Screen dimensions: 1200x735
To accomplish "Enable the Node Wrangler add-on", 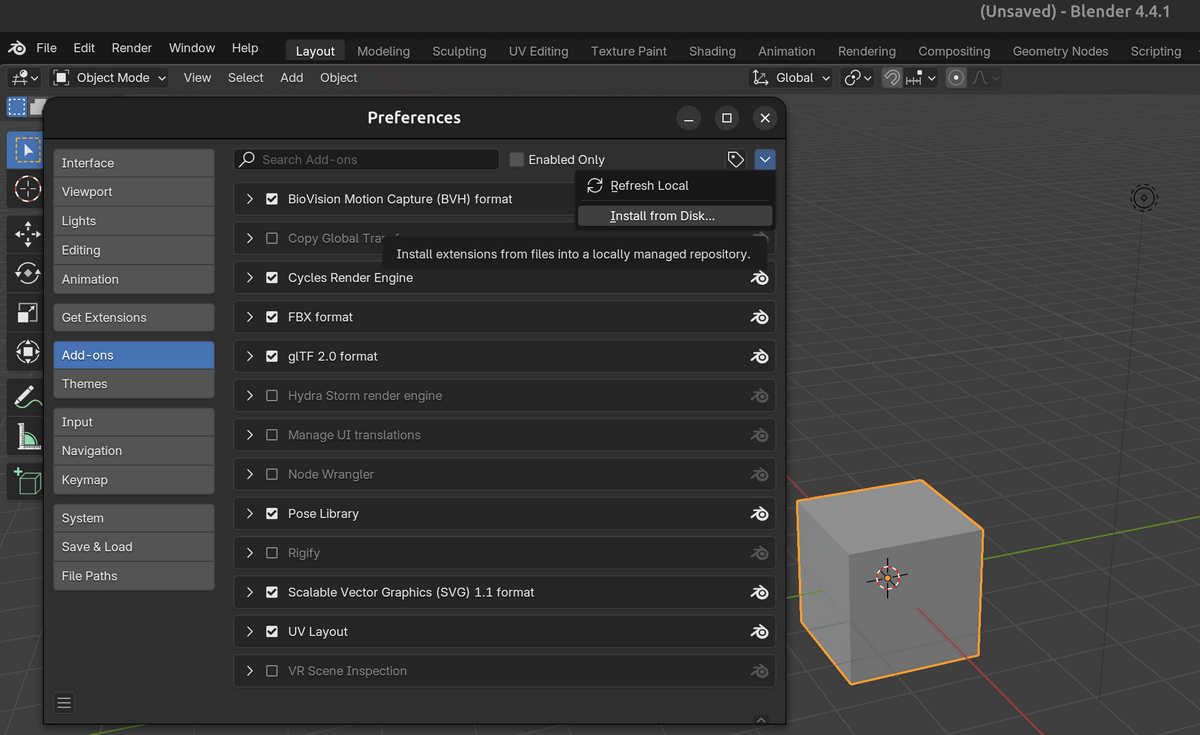I will click(x=272, y=475).
